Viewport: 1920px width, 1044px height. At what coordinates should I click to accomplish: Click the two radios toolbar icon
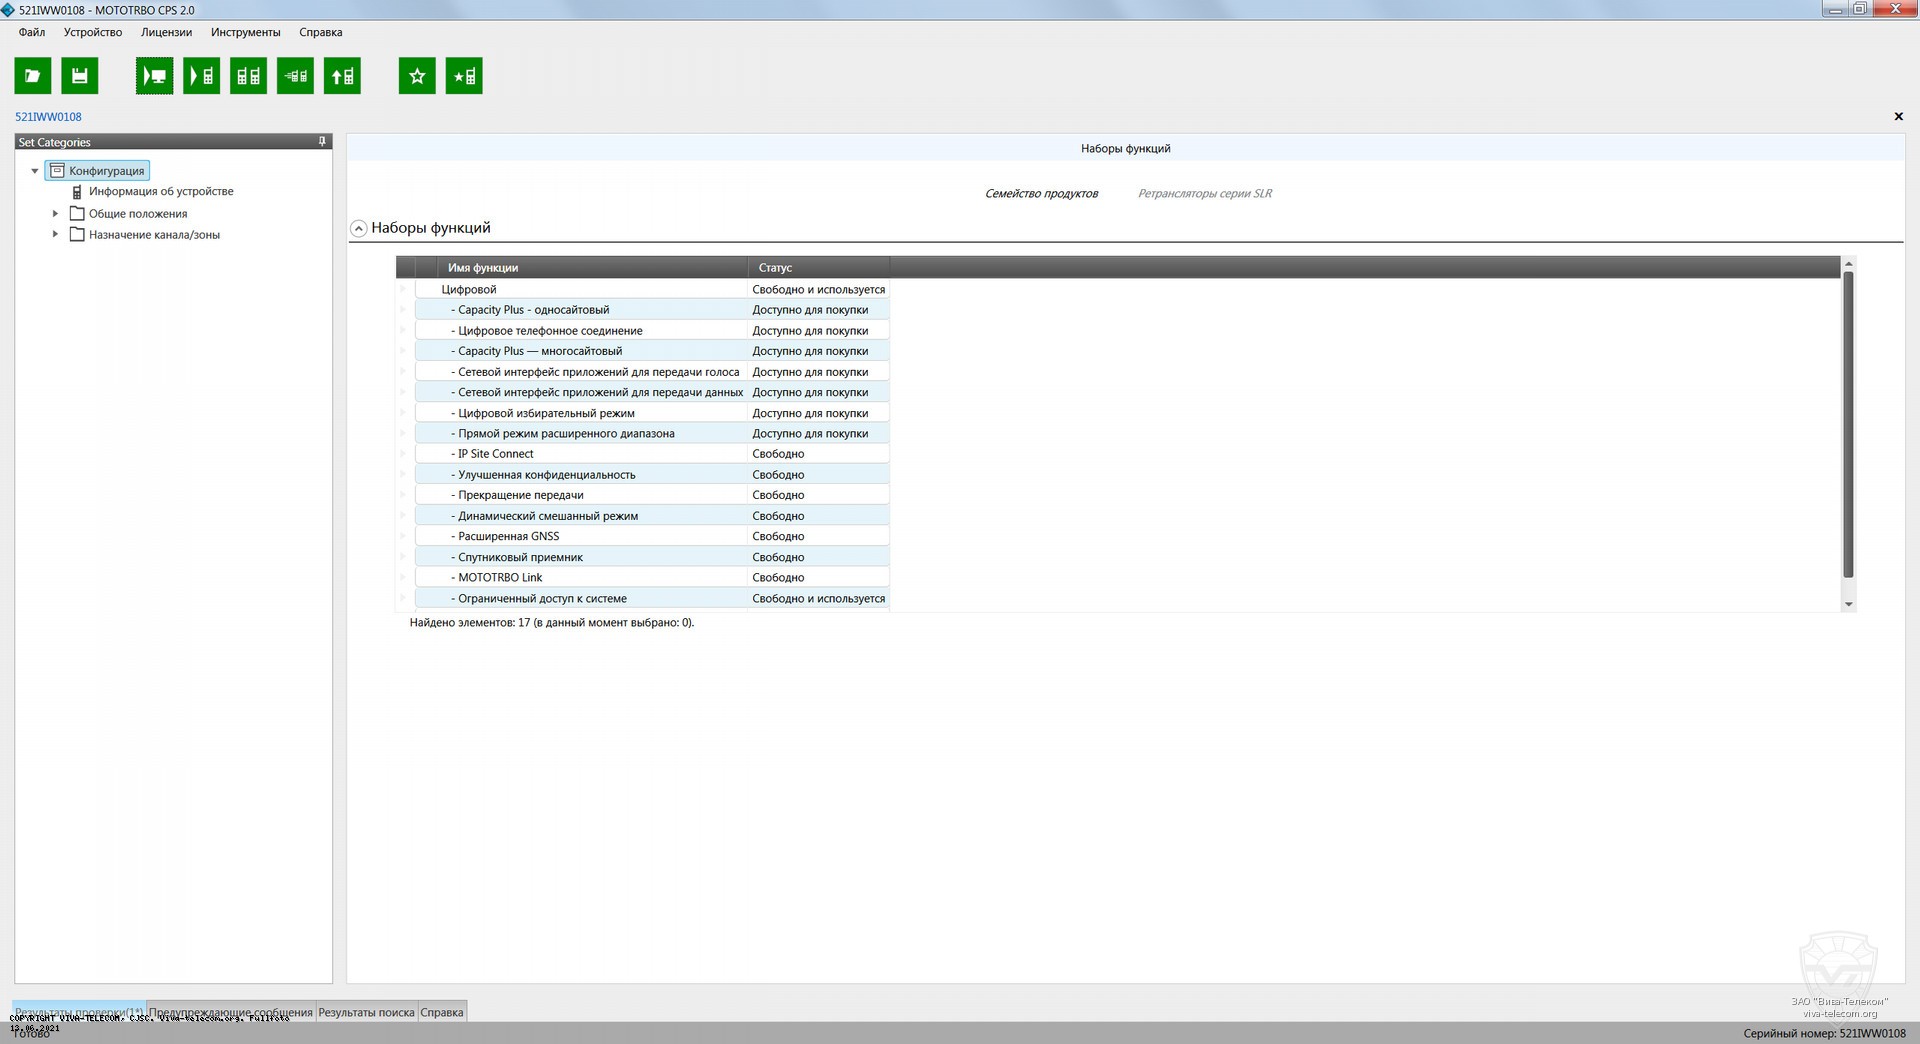[248, 76]
